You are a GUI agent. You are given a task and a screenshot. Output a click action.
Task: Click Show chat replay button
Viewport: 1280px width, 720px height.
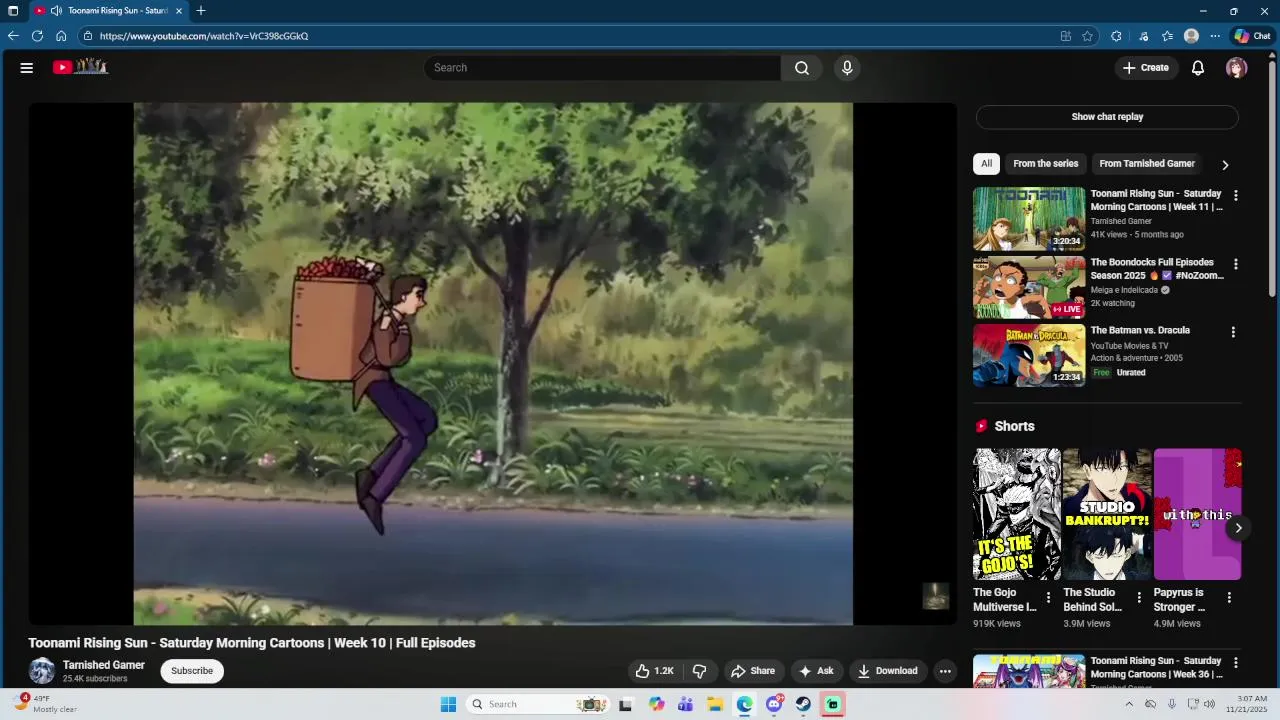click(1107, 117)
